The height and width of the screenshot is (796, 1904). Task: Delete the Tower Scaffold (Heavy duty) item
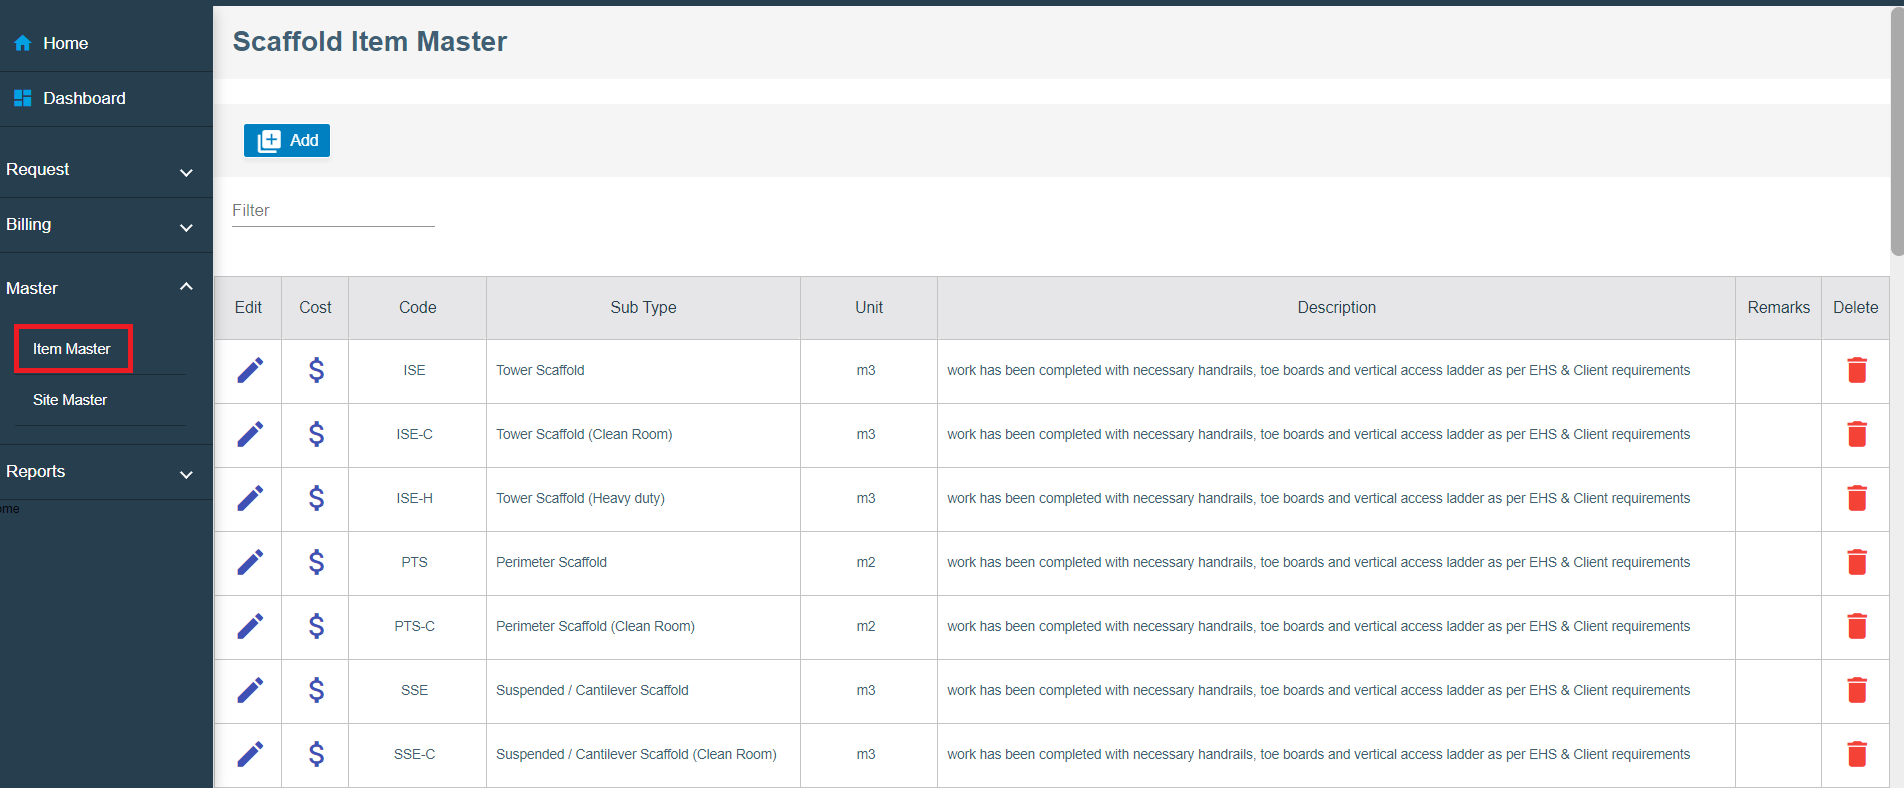tap(1856, 498)
